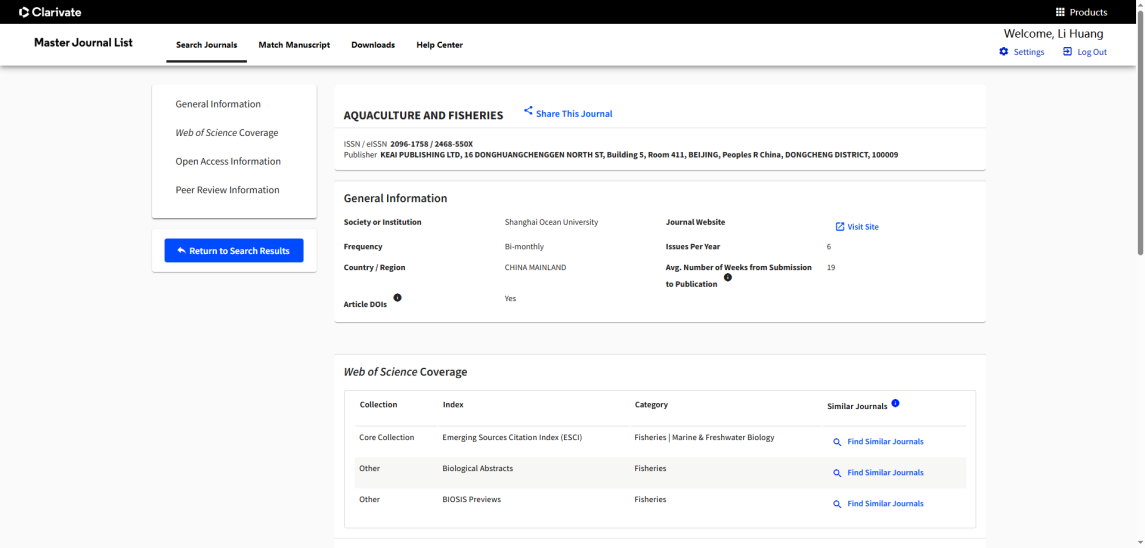Click info icon beside Avg. Number of Weeks
Viewport: 1145px width, 548px height.
click(x=728, y=278)
